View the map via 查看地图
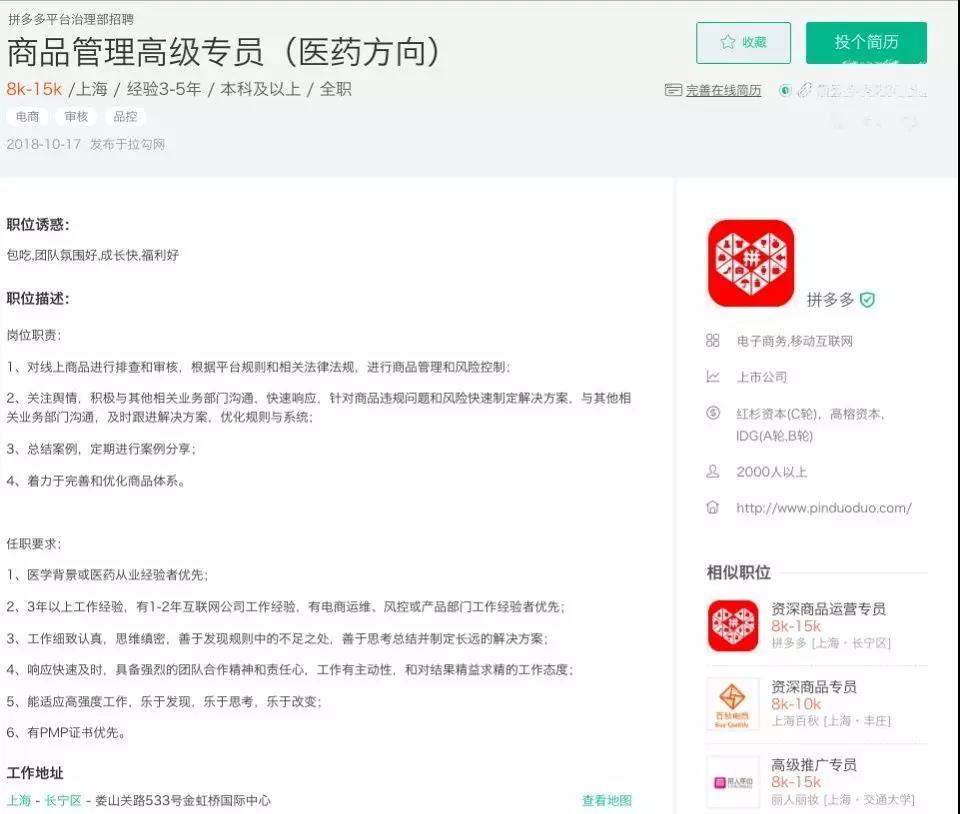The width and height of the screenshot is (960, 814). point(606,800)
